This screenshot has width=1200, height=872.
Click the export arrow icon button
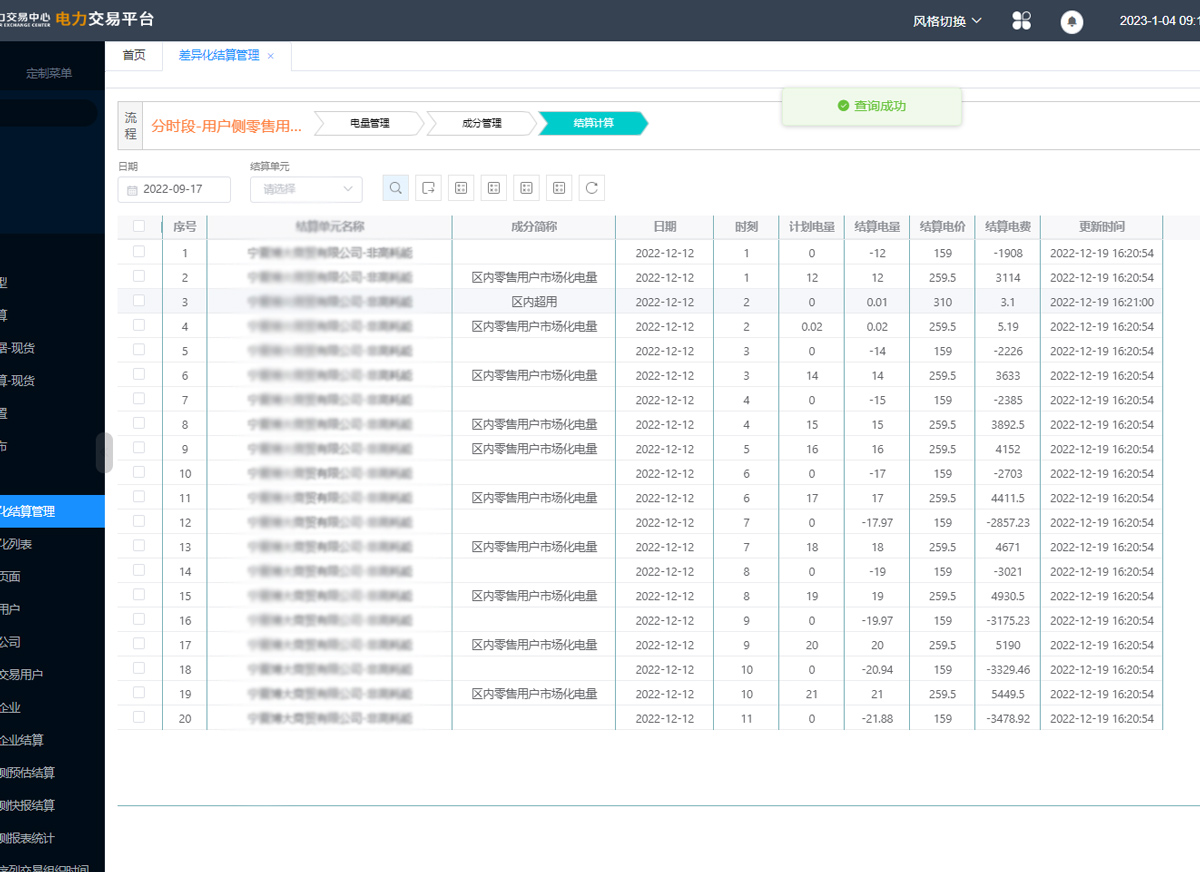428,187
